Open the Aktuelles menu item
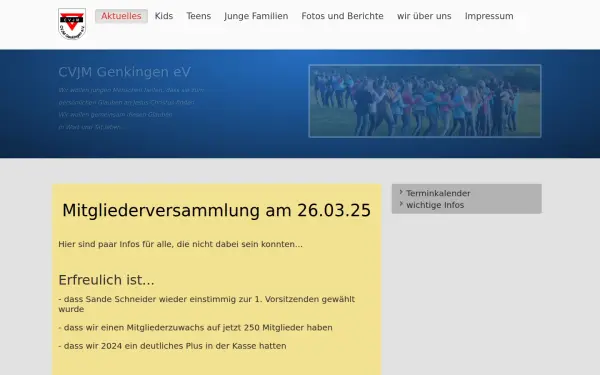This screenshot has height=375, width=600. pyautogui.click(x=121, y=16)
